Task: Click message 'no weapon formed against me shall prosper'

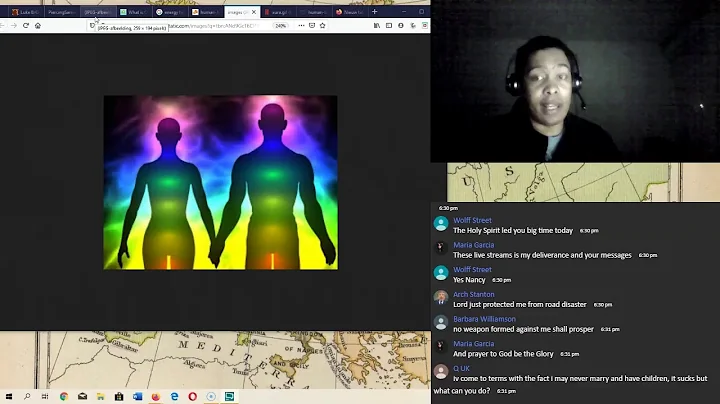Action: 523,329
